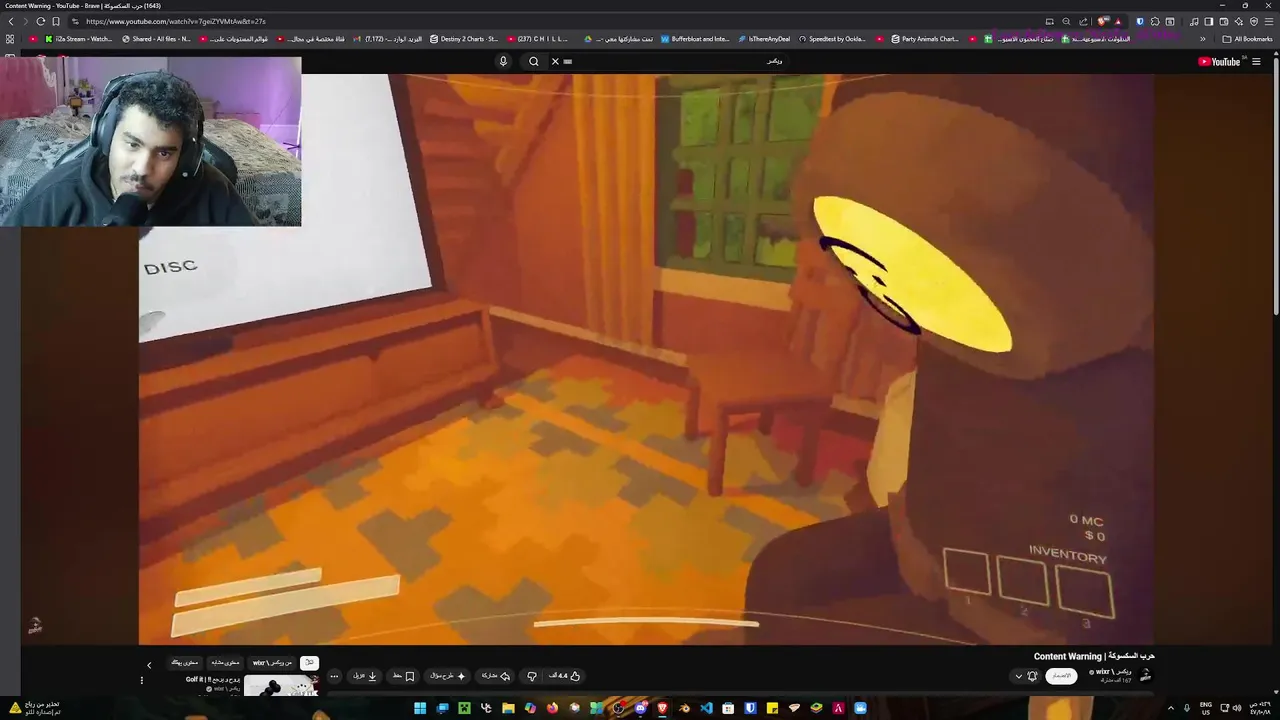
Task: Show more filter chips with the arrow
Action: click(149, 664)
